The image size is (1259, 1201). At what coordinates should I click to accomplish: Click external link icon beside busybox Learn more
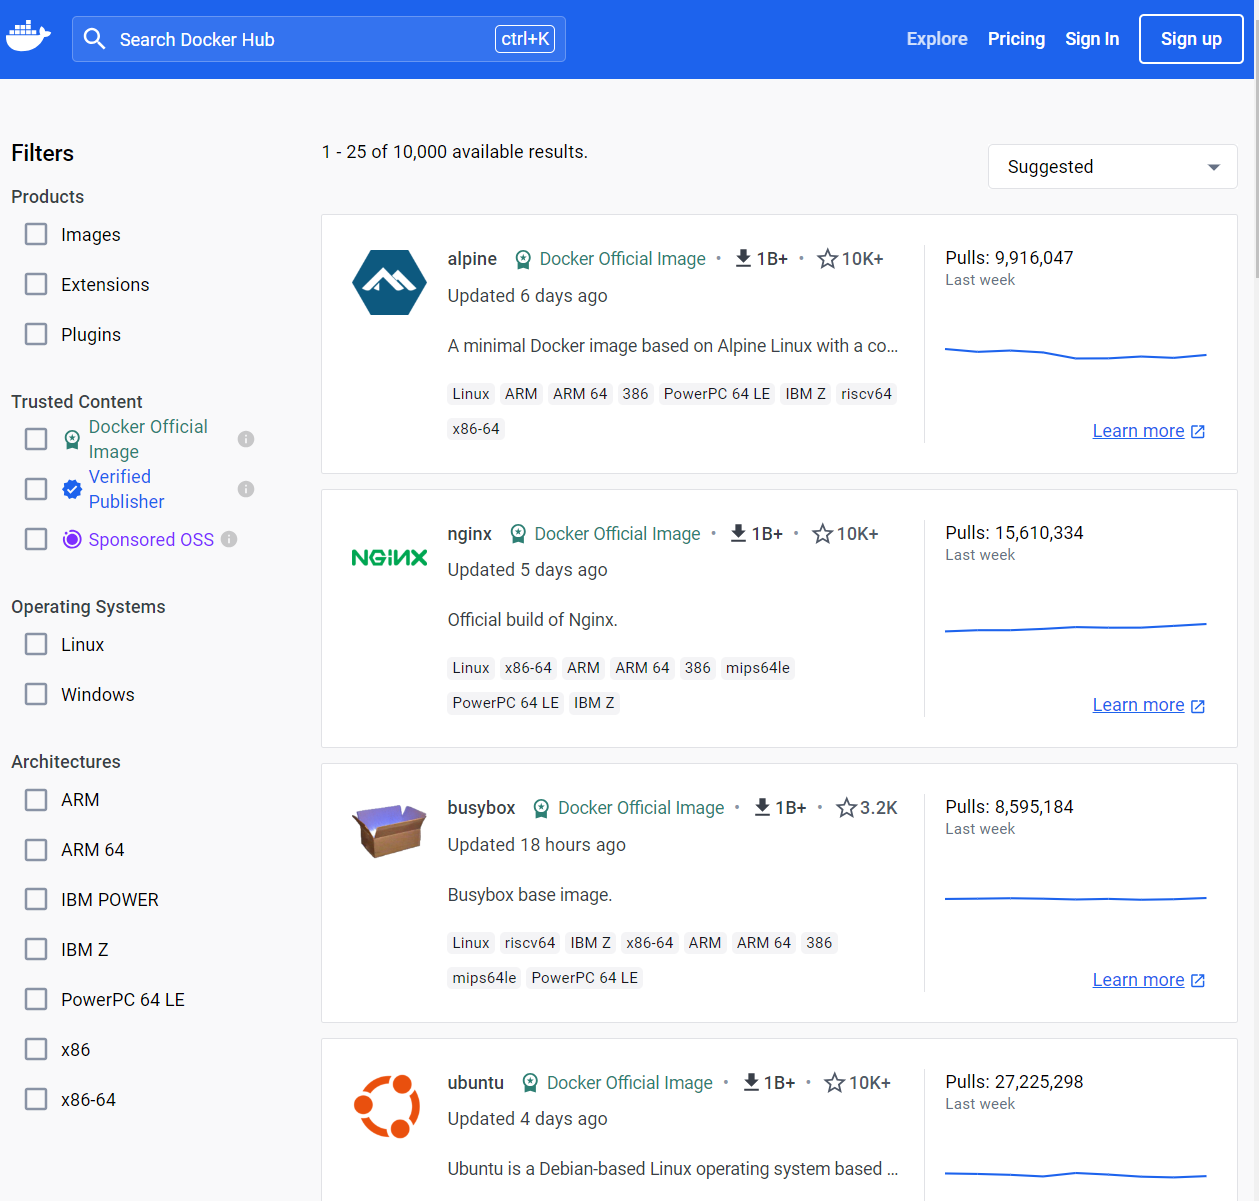click(x=1198, y=981)
